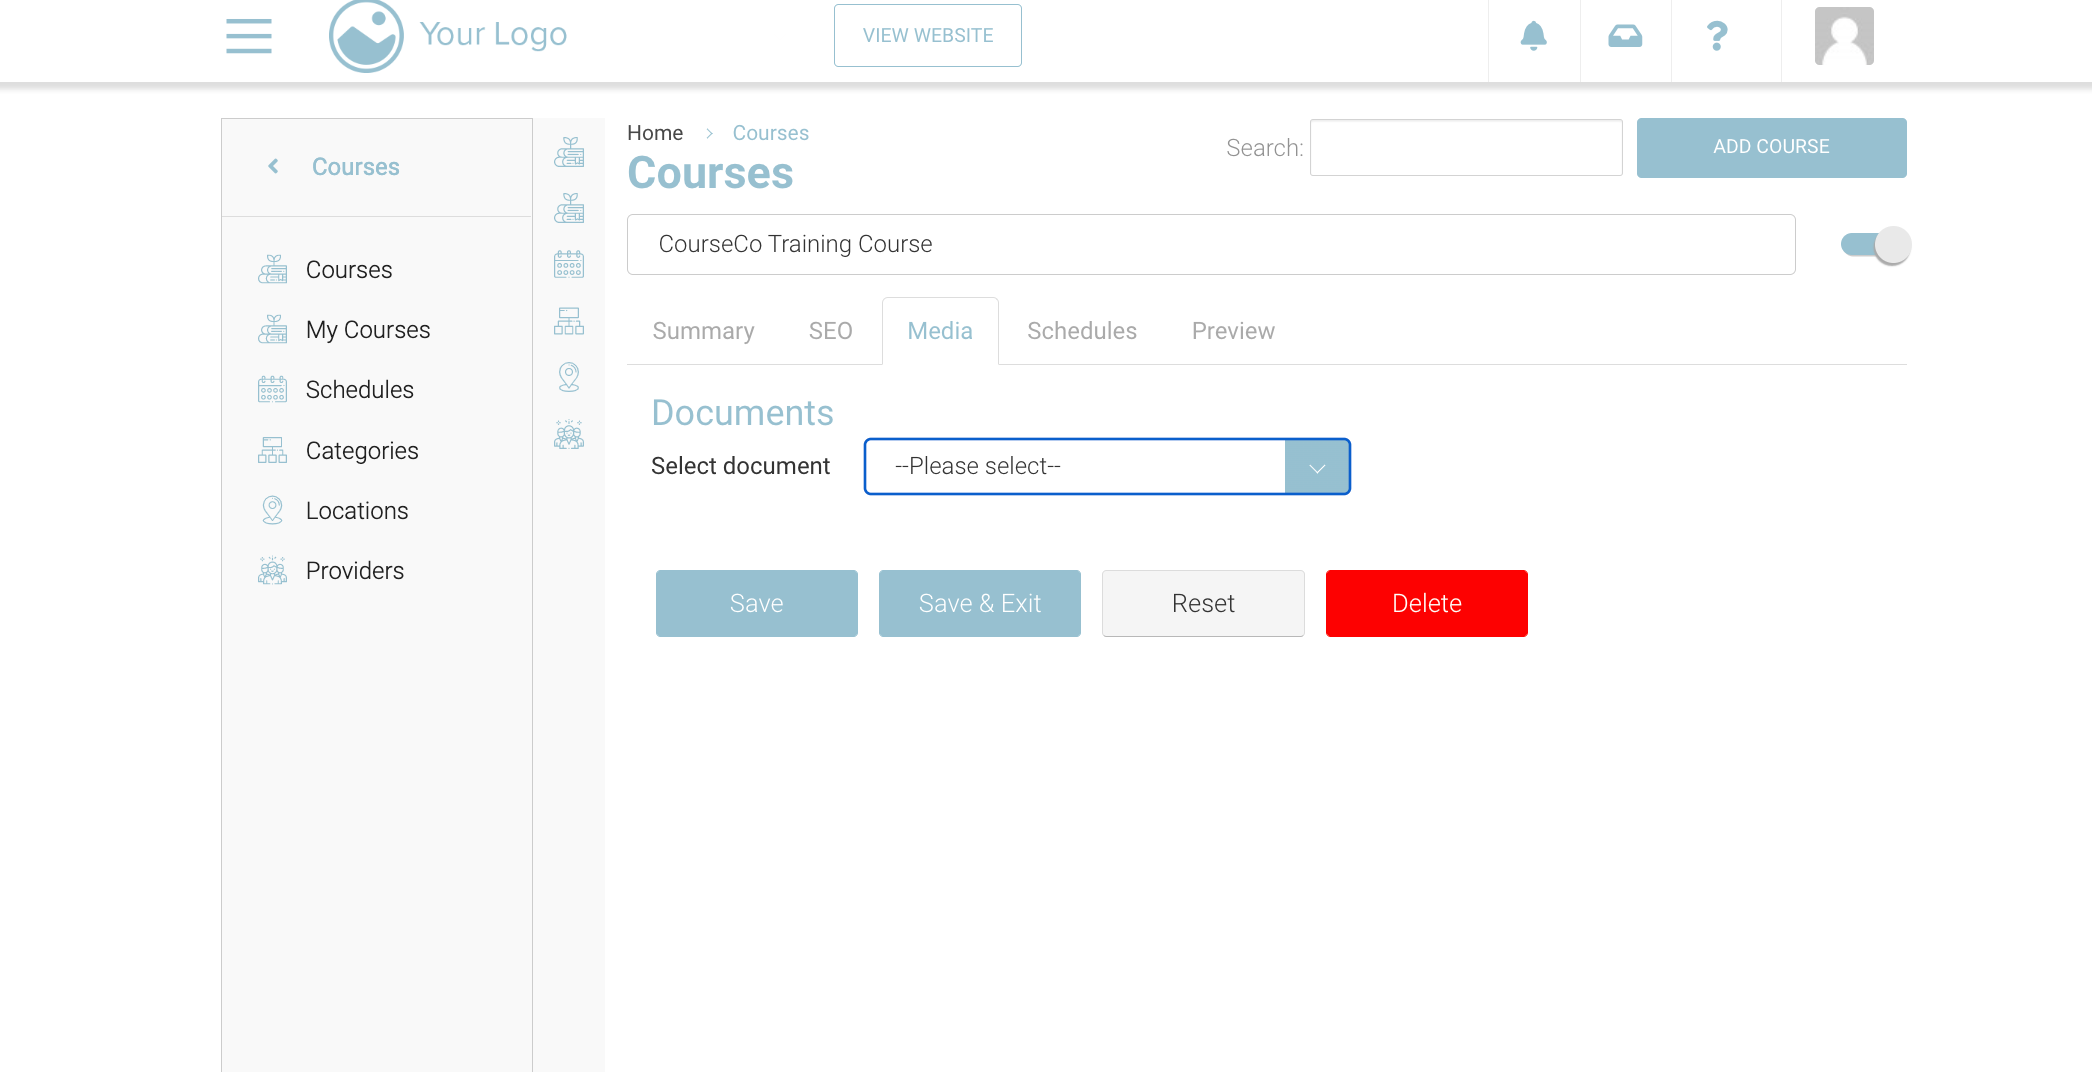
Task: Click into the Search input field
Action: tap(1465, 148)
